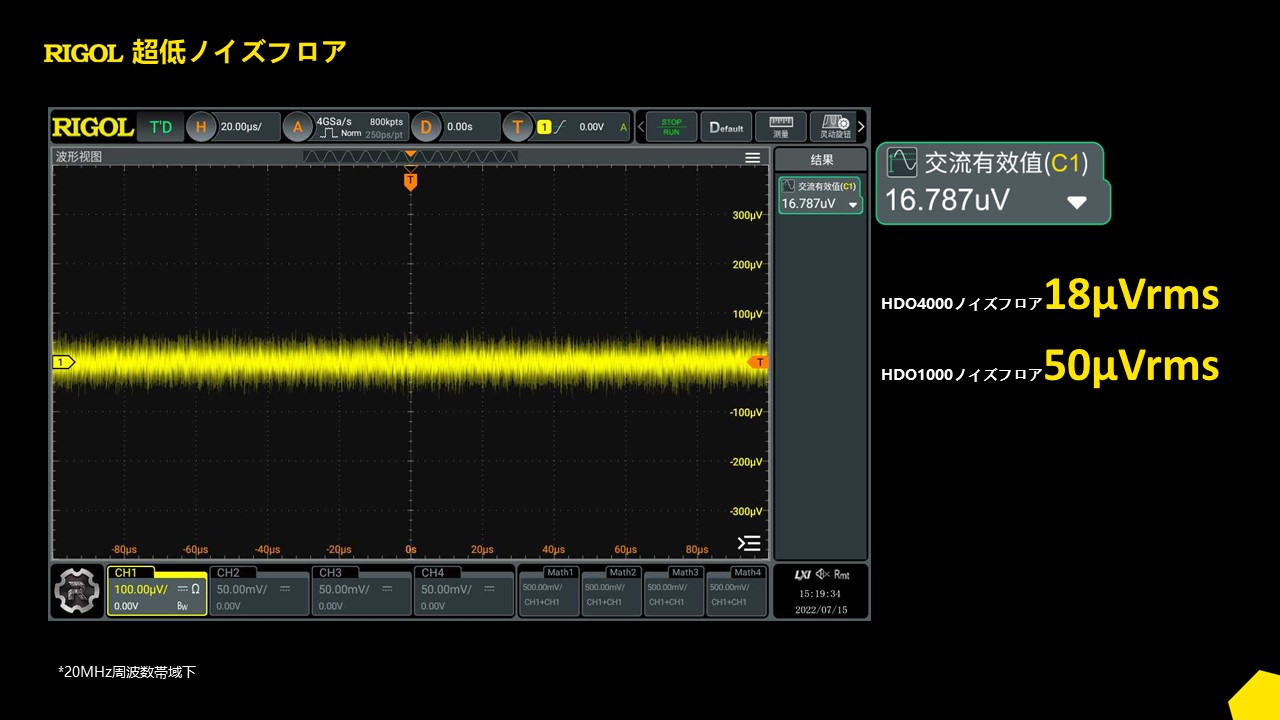Screen dimensions: 1280x720
Task: Toggle channel CH2 on
Action: (259, 590)
